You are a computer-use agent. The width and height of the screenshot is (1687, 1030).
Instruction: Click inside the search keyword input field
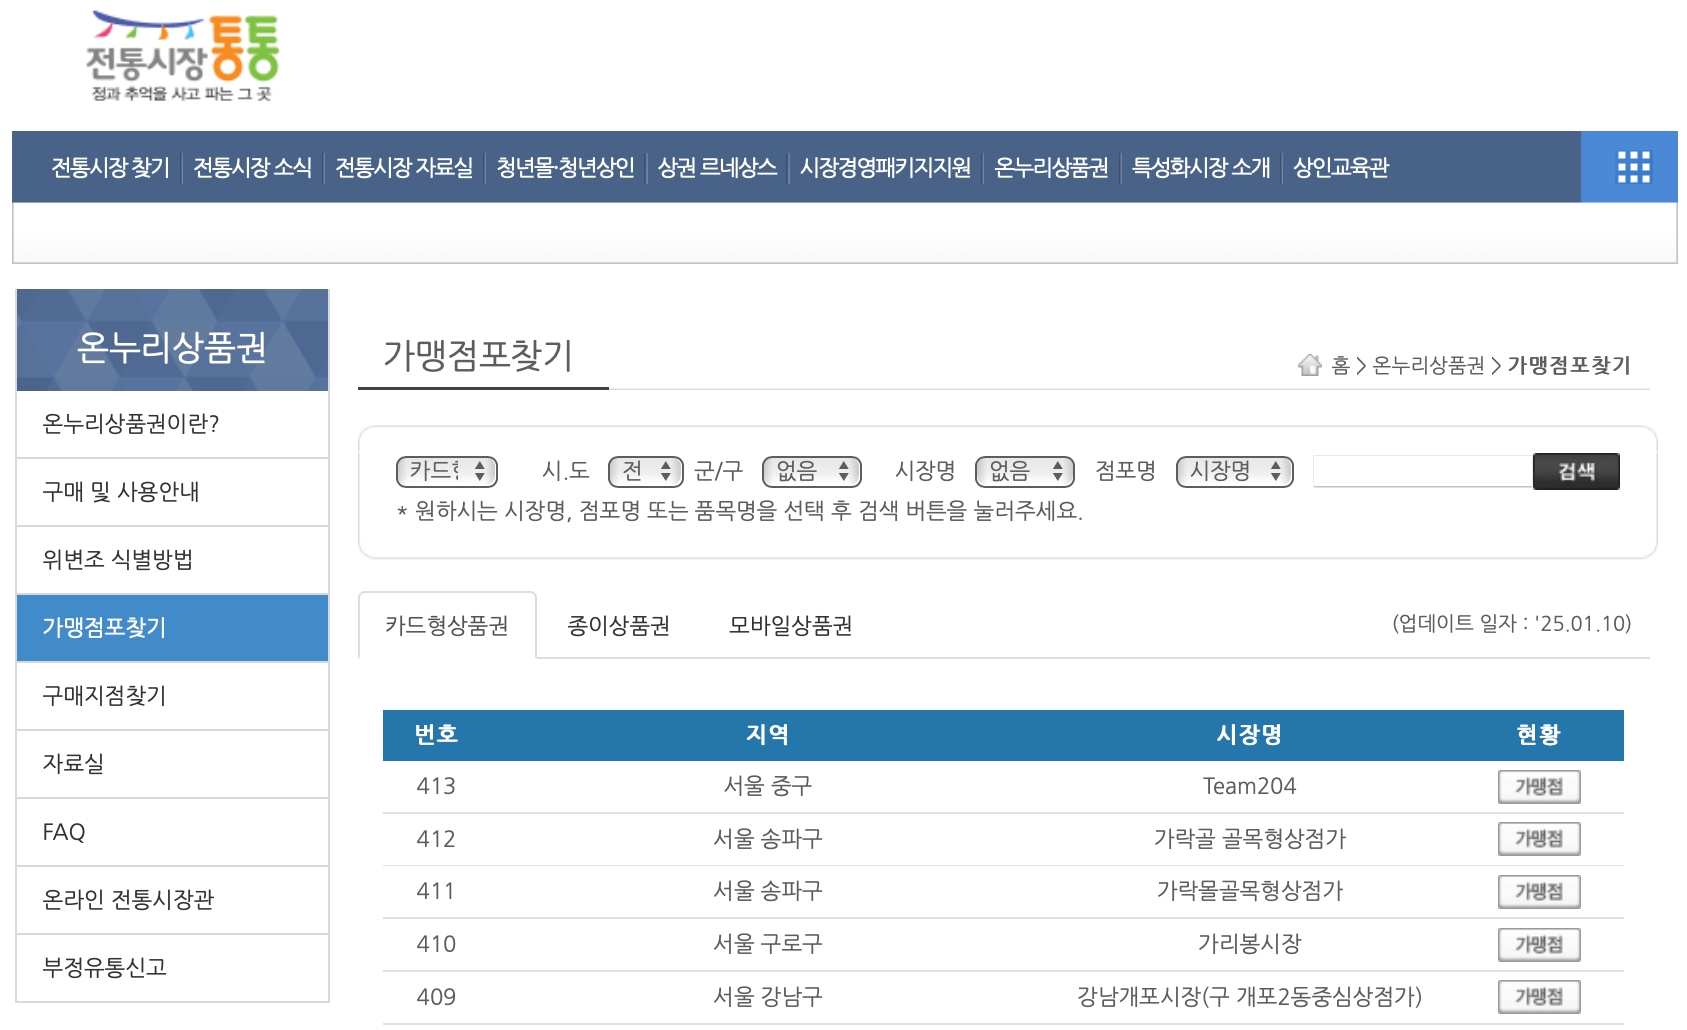pos(1420,470)
